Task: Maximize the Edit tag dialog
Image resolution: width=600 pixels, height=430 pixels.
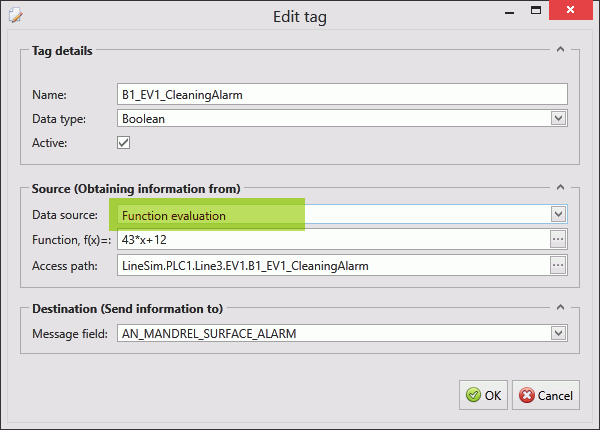Action: pos(536,10)
